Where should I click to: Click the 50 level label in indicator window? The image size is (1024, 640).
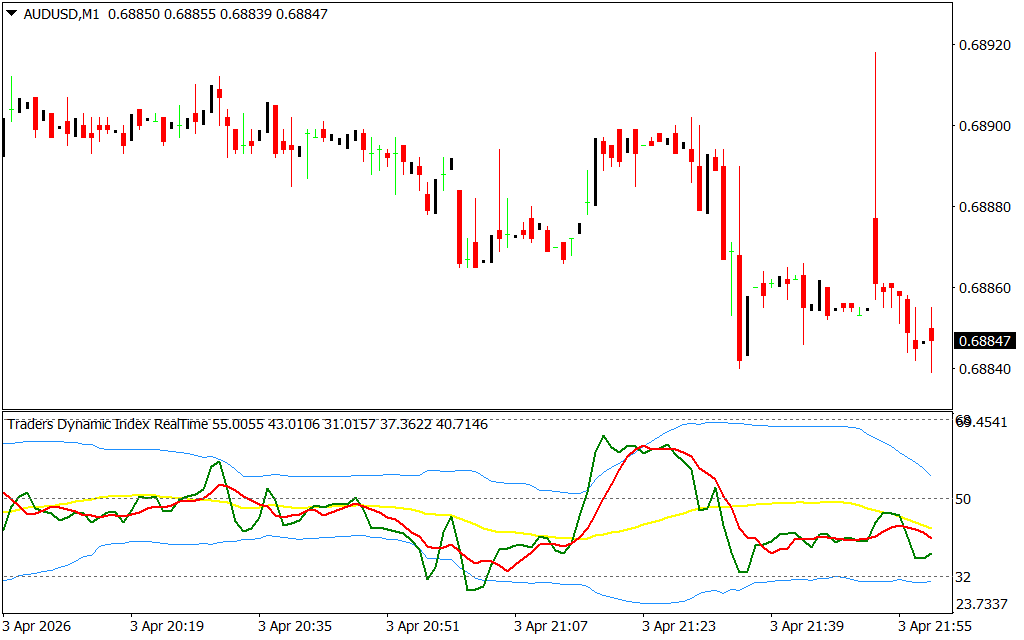pos(962,499)
